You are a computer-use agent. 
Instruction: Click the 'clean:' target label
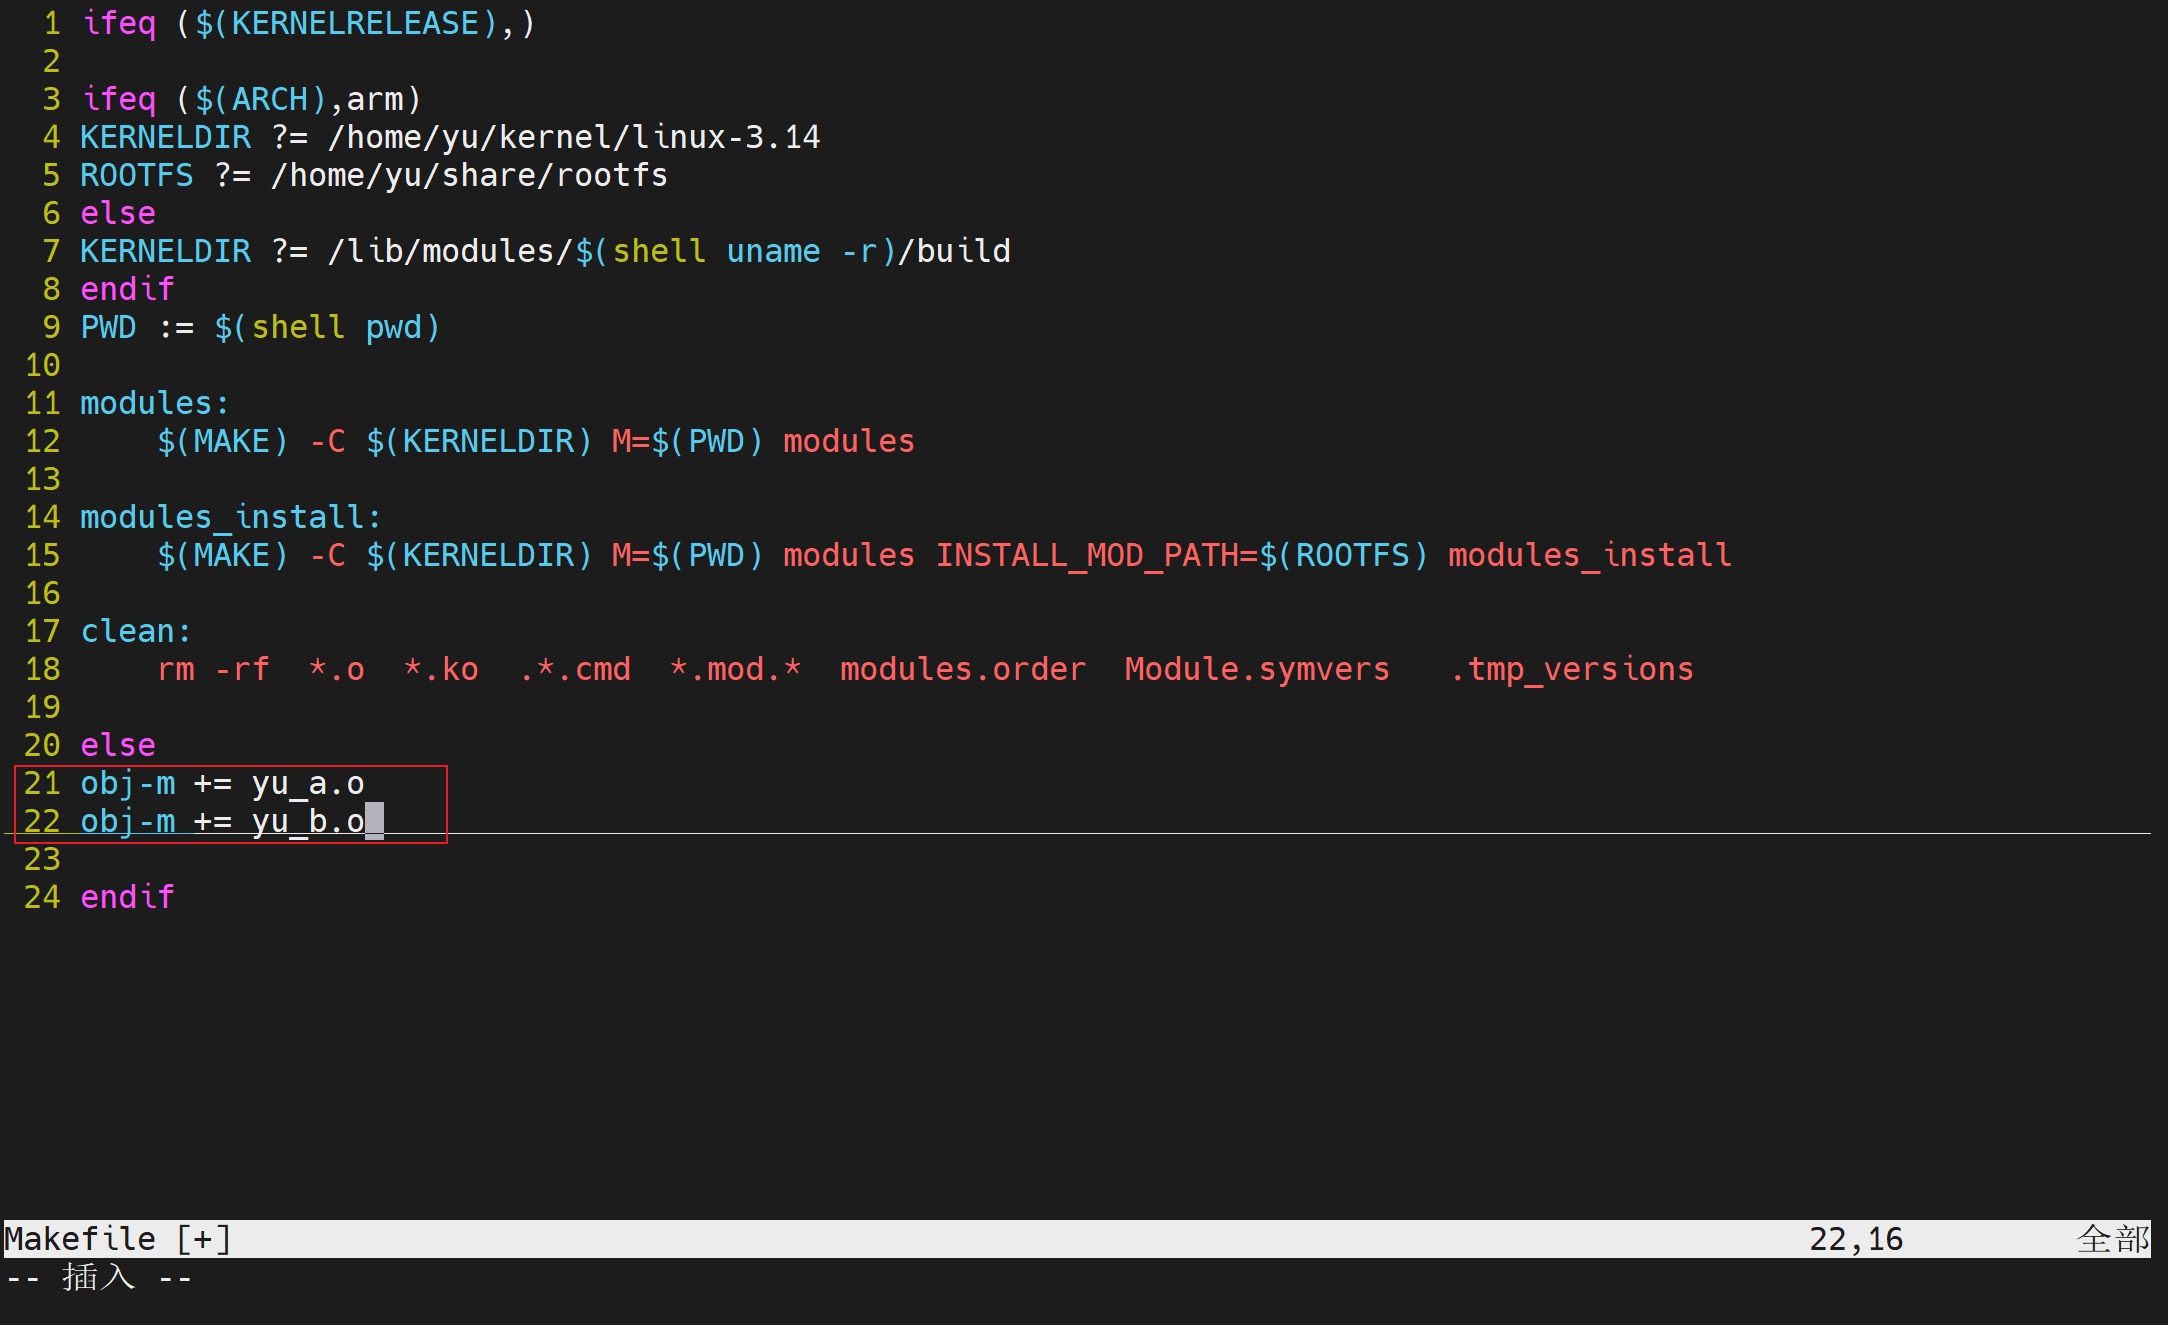[135, 631]
